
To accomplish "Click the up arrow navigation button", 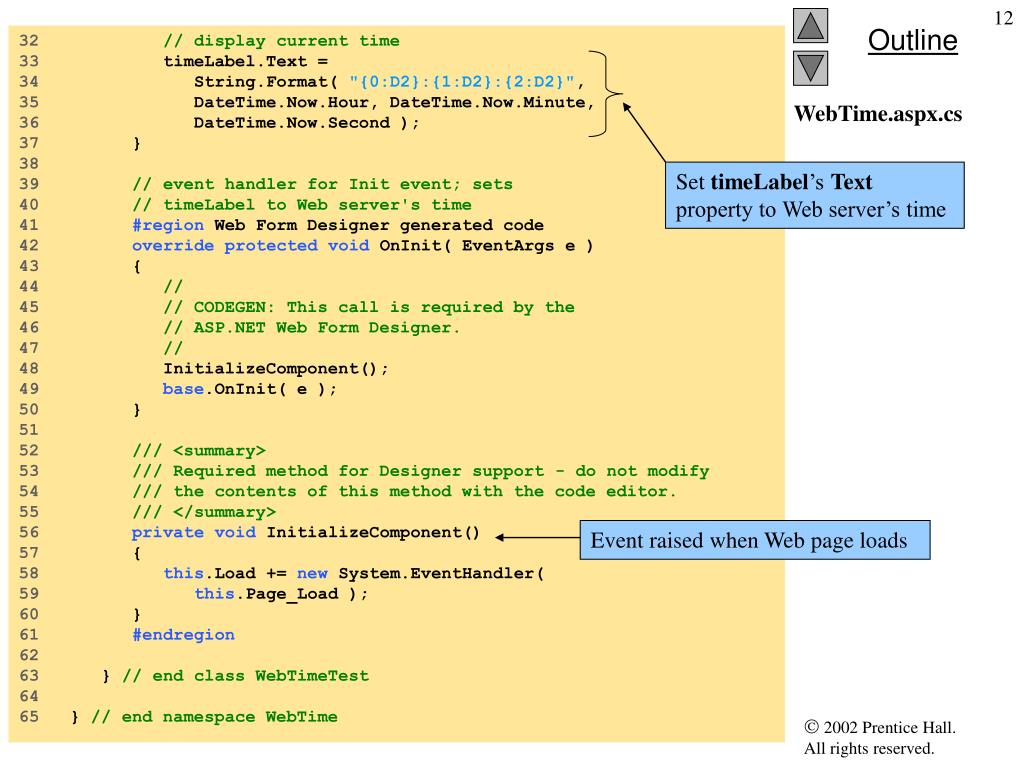I will click(x=810, y=25).
